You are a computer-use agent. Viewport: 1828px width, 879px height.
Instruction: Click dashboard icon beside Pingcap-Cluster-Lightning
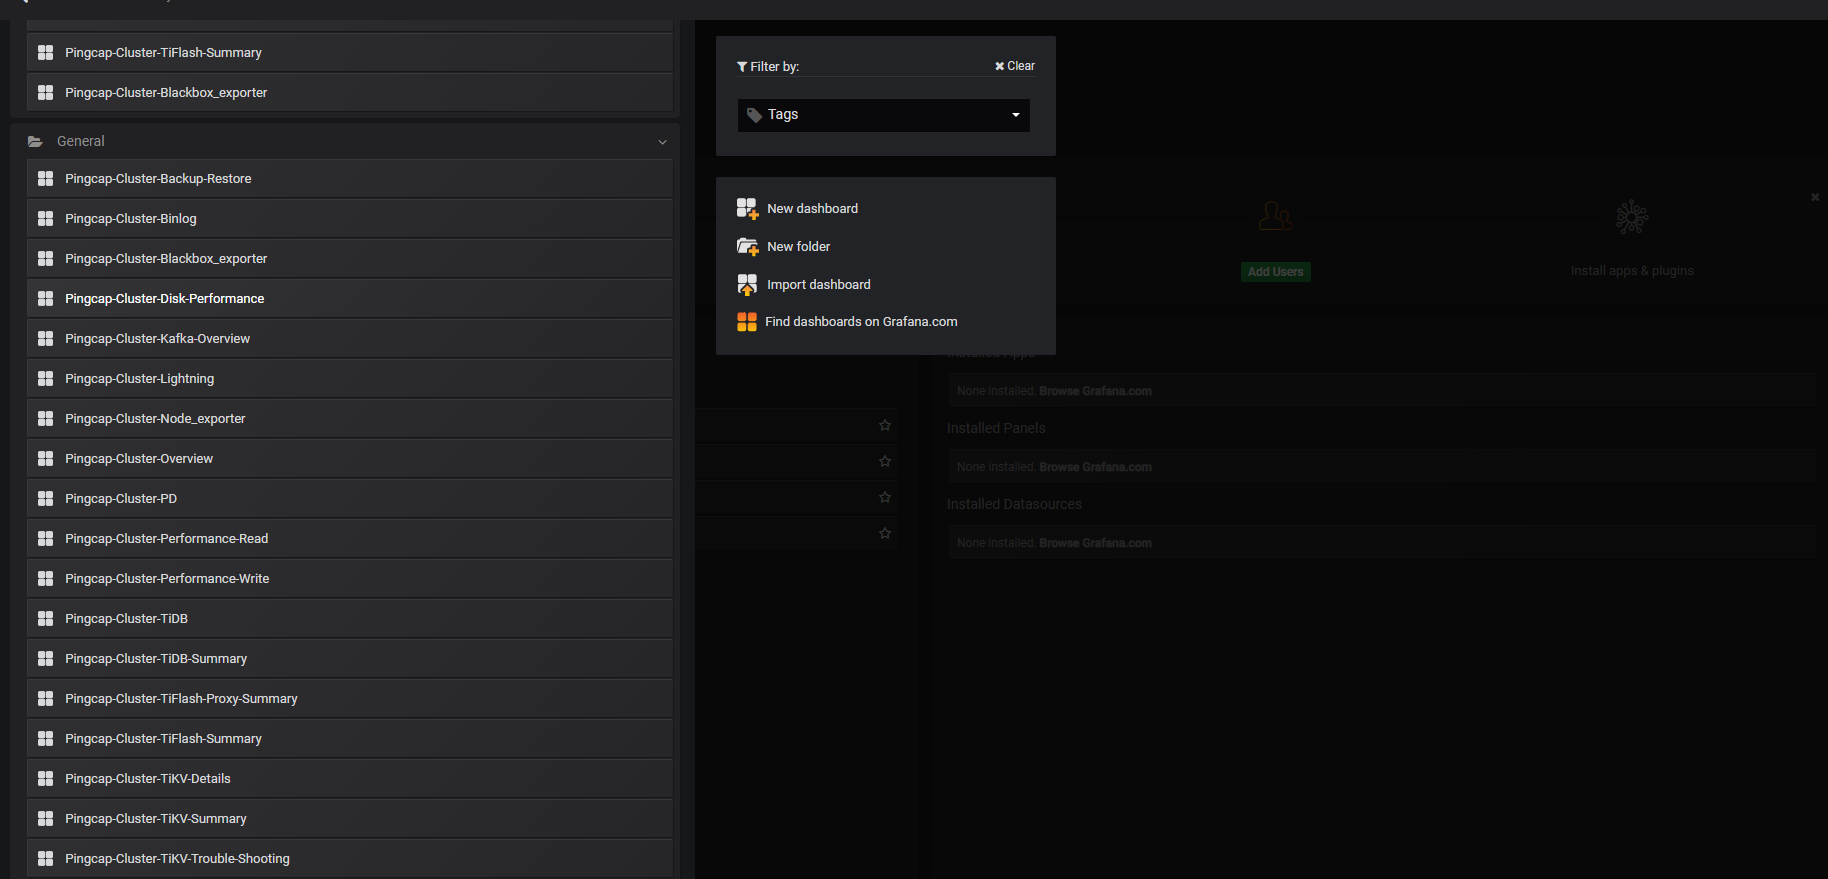45,379
